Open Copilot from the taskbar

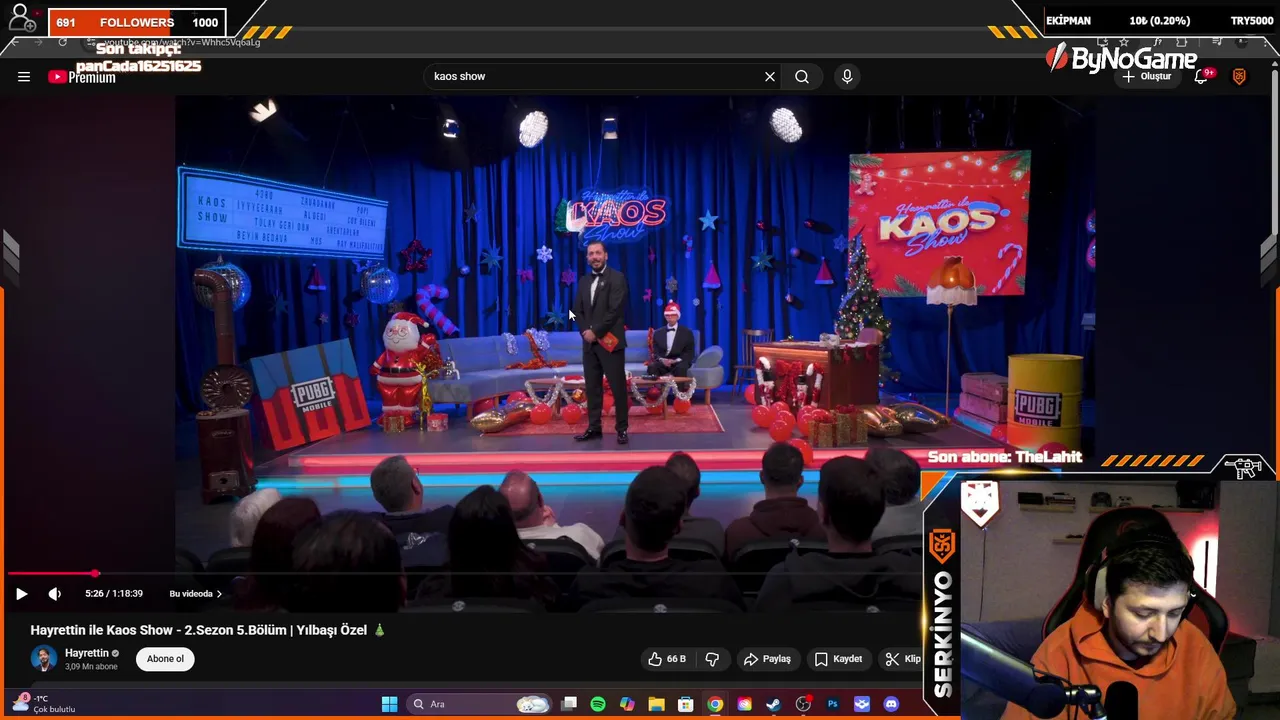(x=627, y=704)
